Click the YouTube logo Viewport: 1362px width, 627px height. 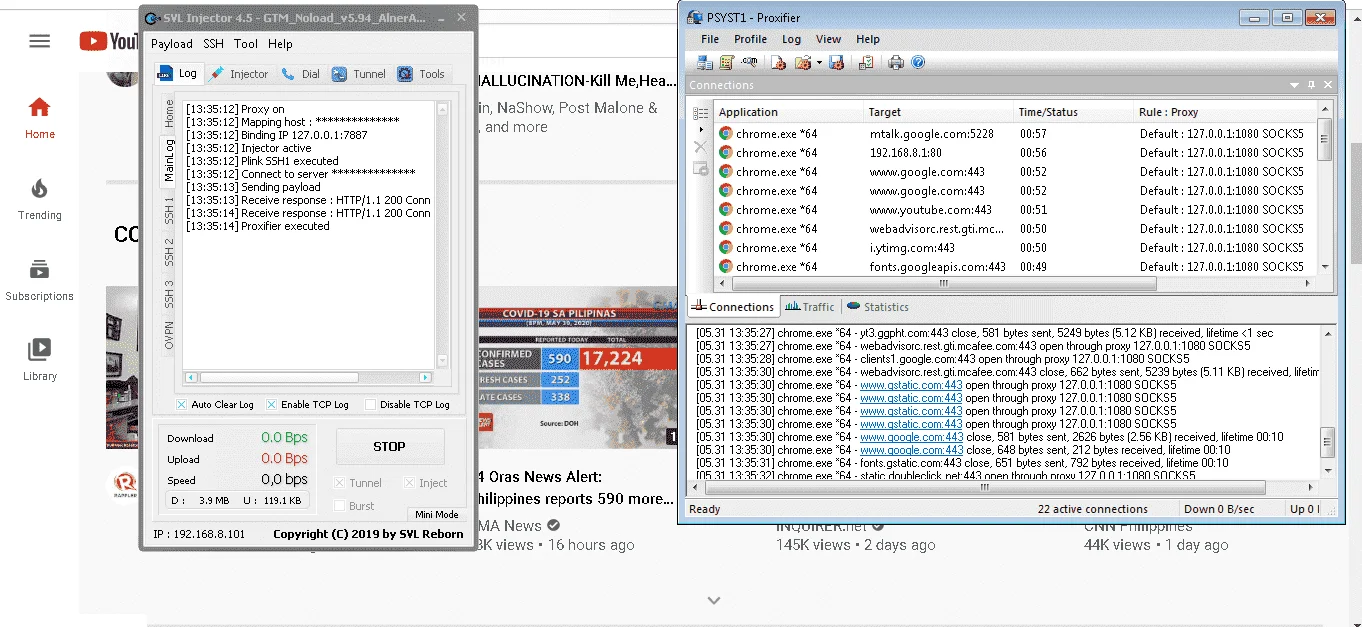[x=109, y=41]
